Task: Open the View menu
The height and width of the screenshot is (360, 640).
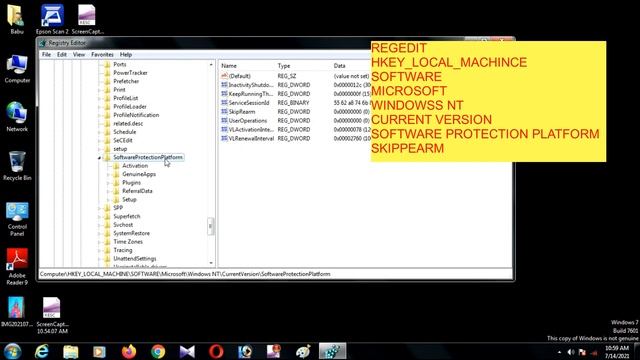Action: tap(79, 54)
